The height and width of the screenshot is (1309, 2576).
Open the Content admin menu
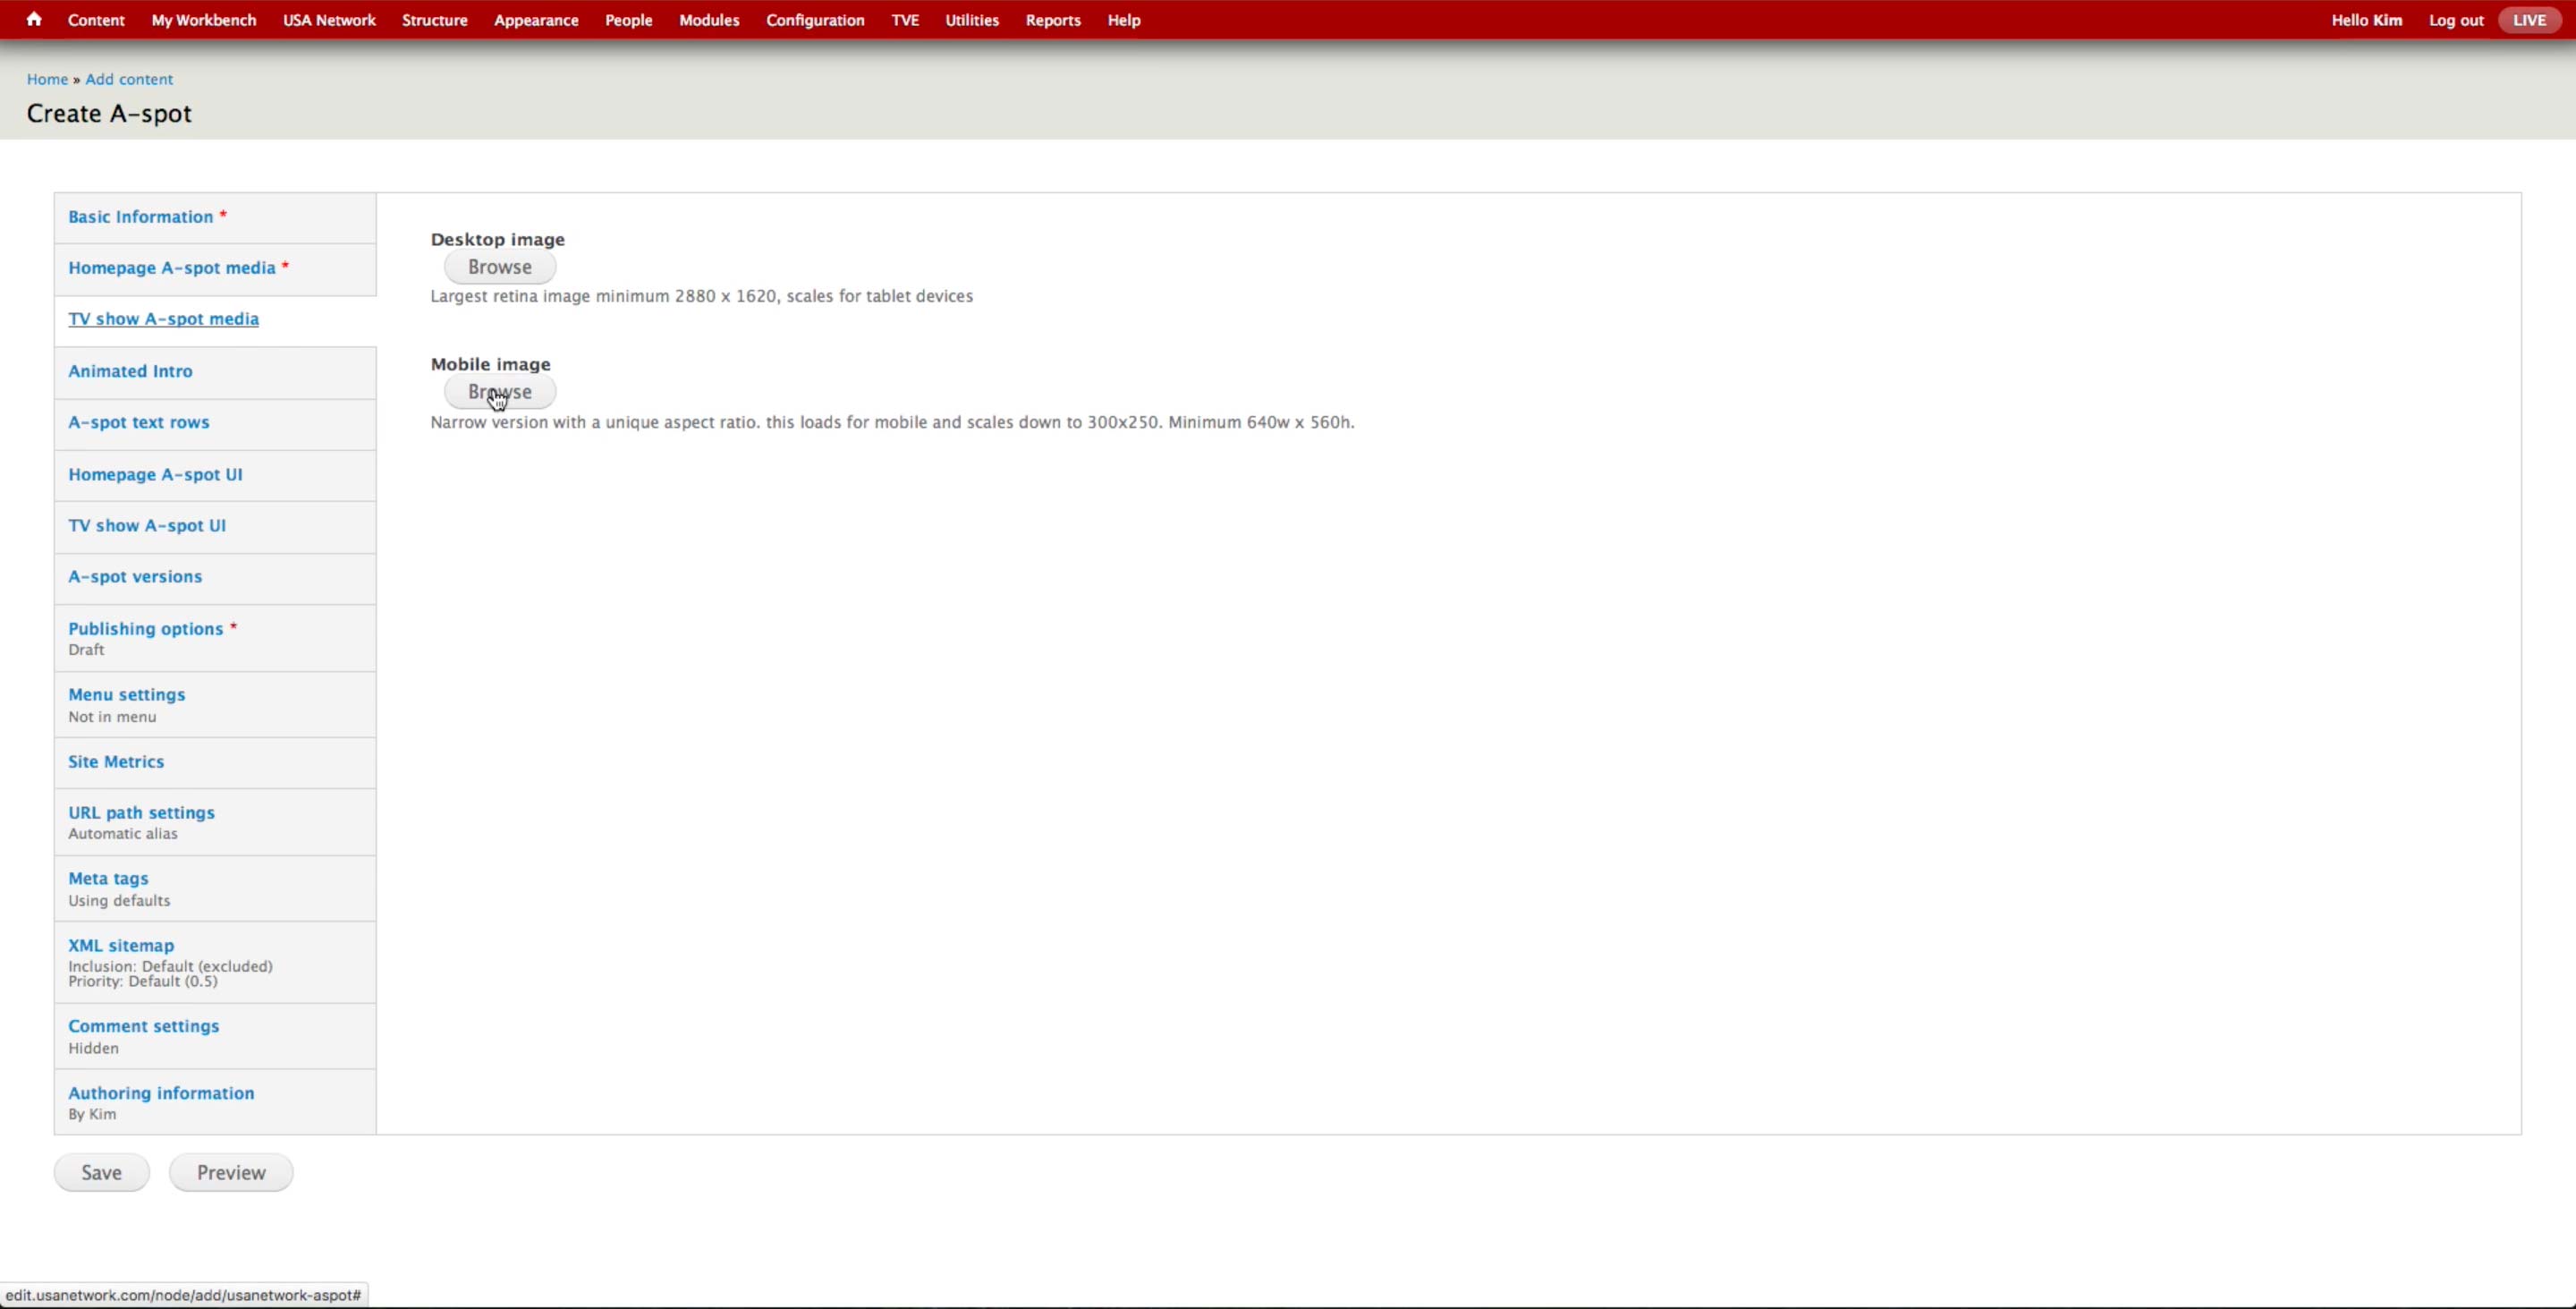tap(96, 20)
